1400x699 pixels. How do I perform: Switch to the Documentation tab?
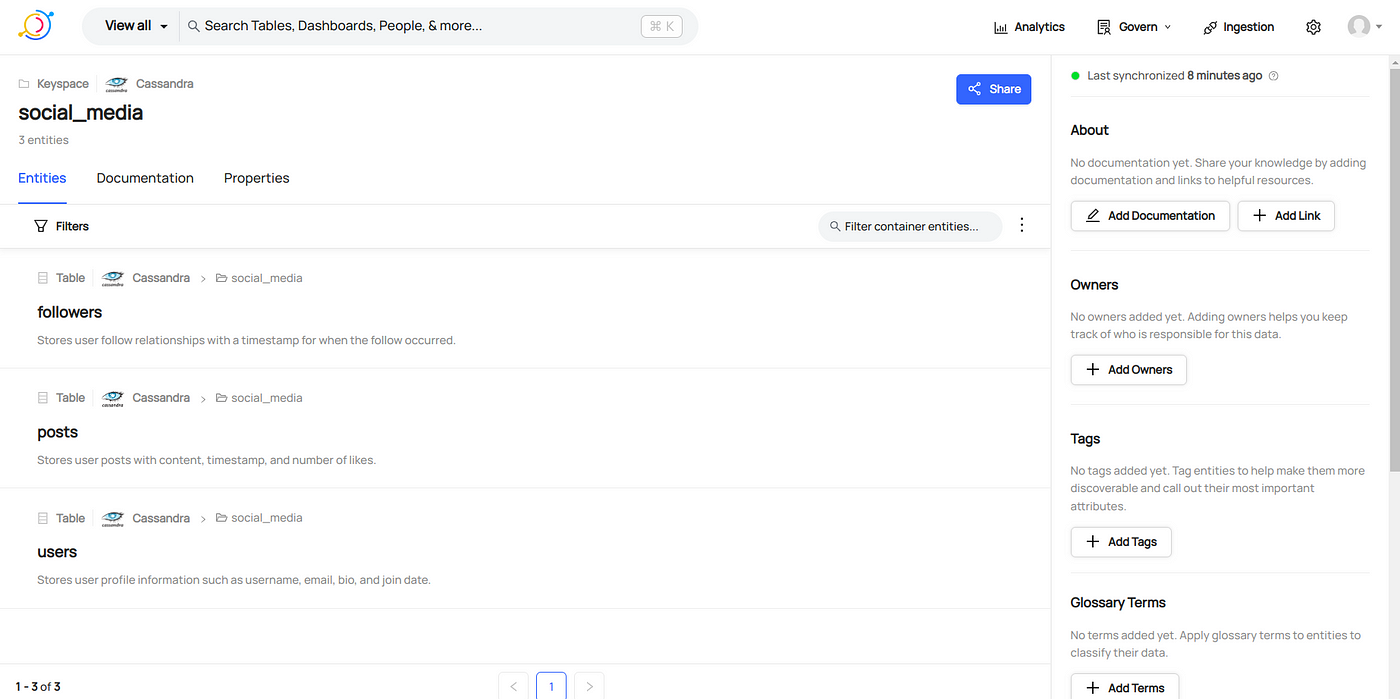point(145,178)
